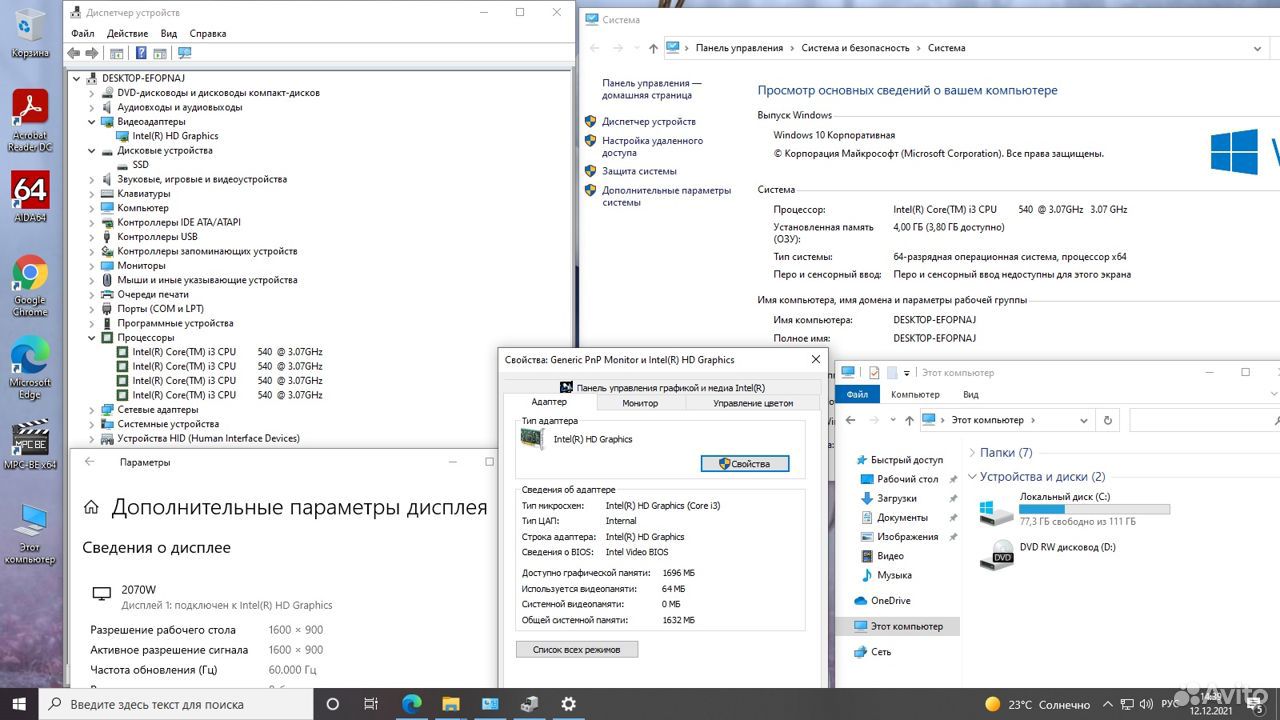1280x720 pixels.
Task: Open 'Справка' menu in Device Manager
Action: (208, 33)
